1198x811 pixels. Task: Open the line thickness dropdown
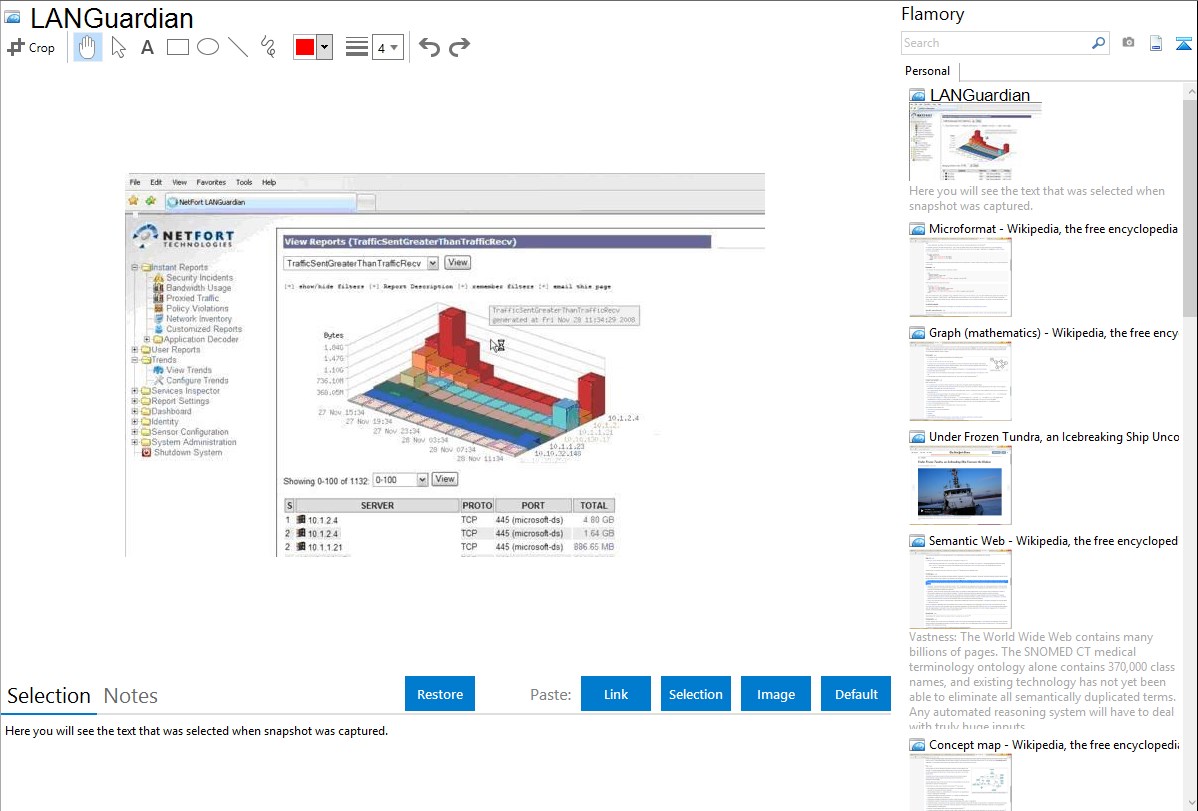click(387, 47)
